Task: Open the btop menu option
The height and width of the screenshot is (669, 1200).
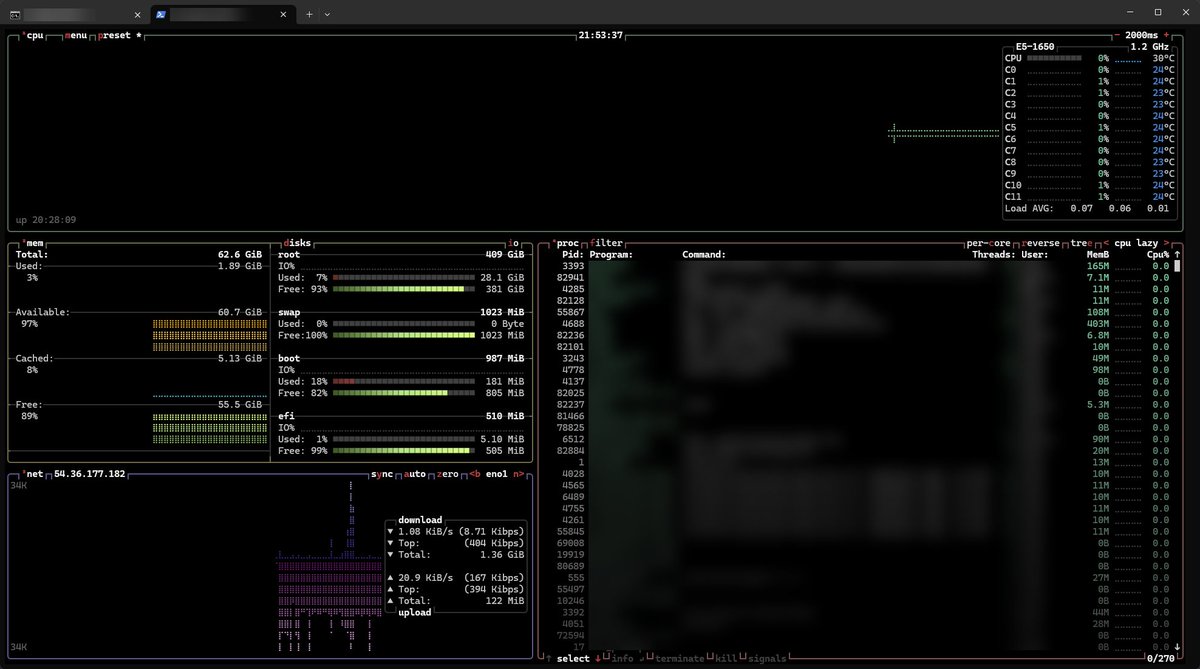Action: pyautogui.click(x=75, y=35)
